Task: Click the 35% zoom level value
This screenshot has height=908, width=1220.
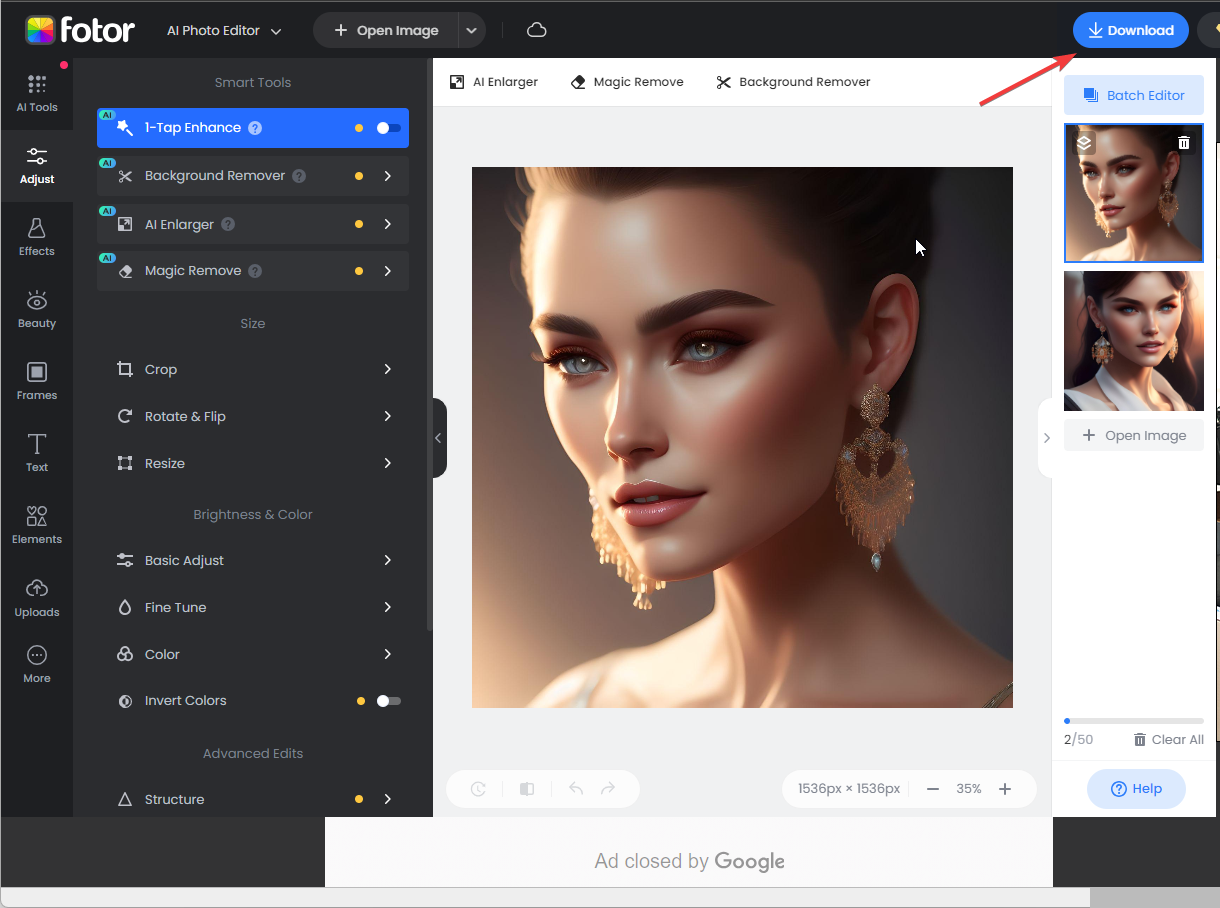Action: (969, 789)
